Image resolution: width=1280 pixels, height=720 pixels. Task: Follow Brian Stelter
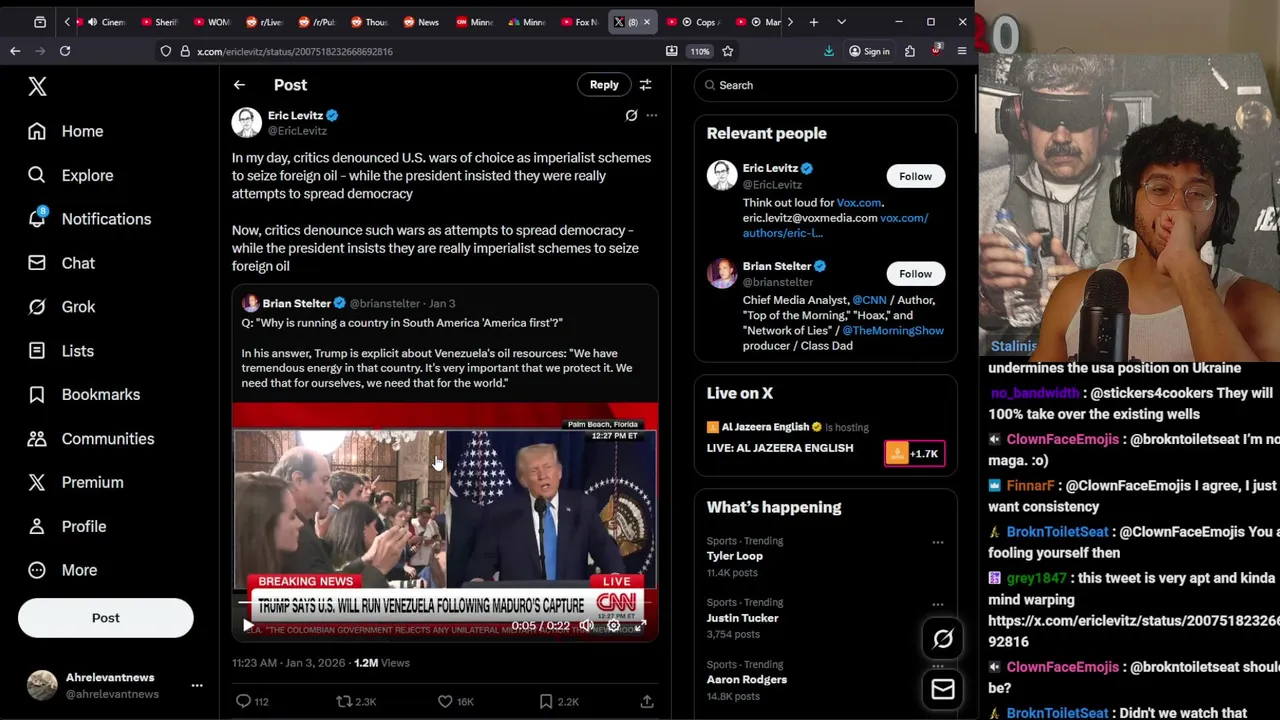(915, 274)
